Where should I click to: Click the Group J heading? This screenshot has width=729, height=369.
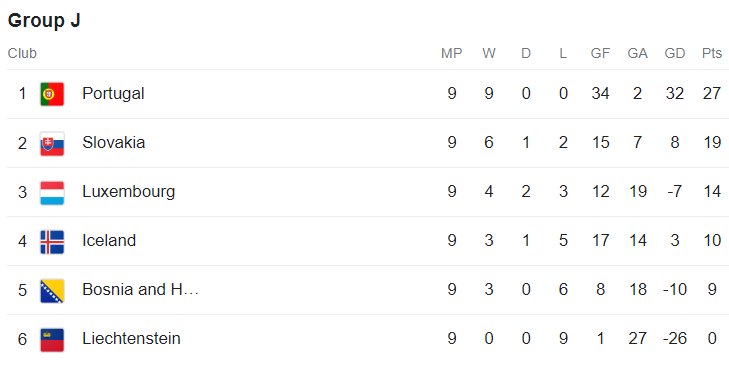(x=44, y=20)
